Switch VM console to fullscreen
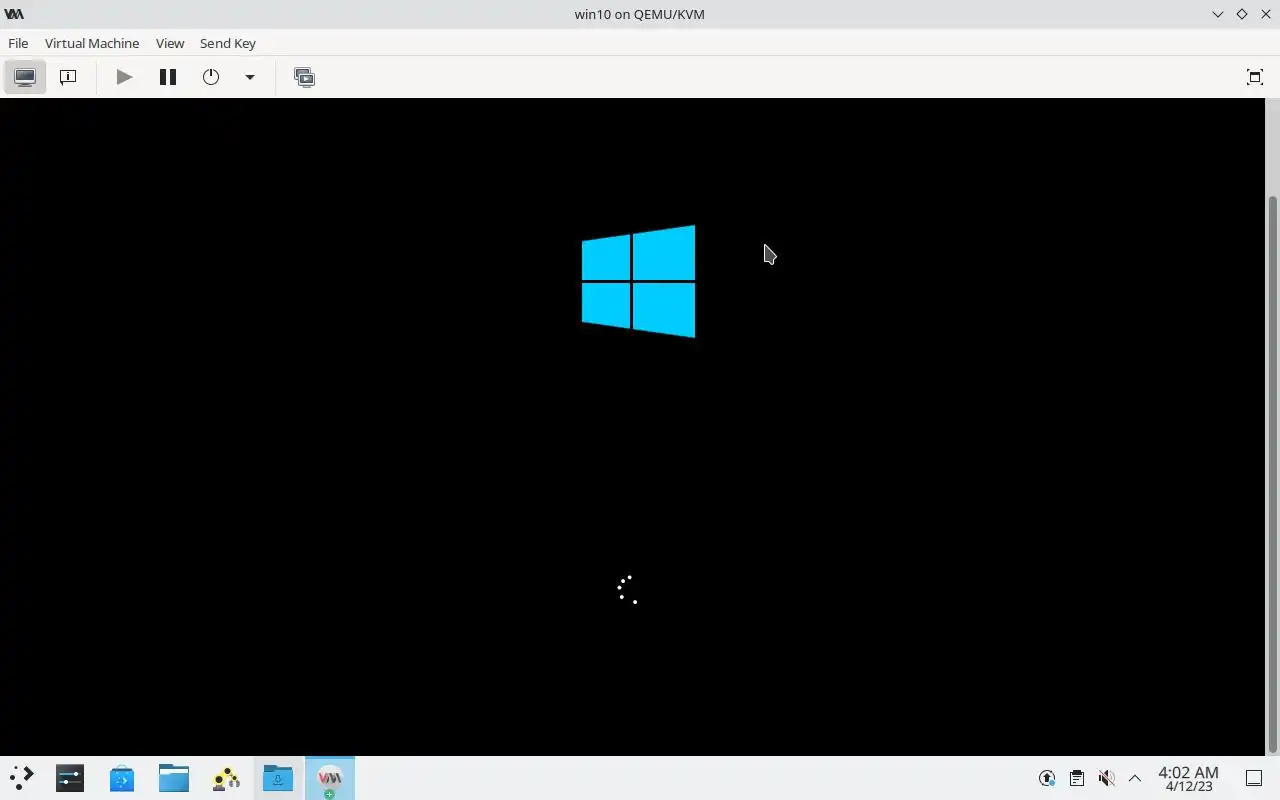 (1255, 77)
